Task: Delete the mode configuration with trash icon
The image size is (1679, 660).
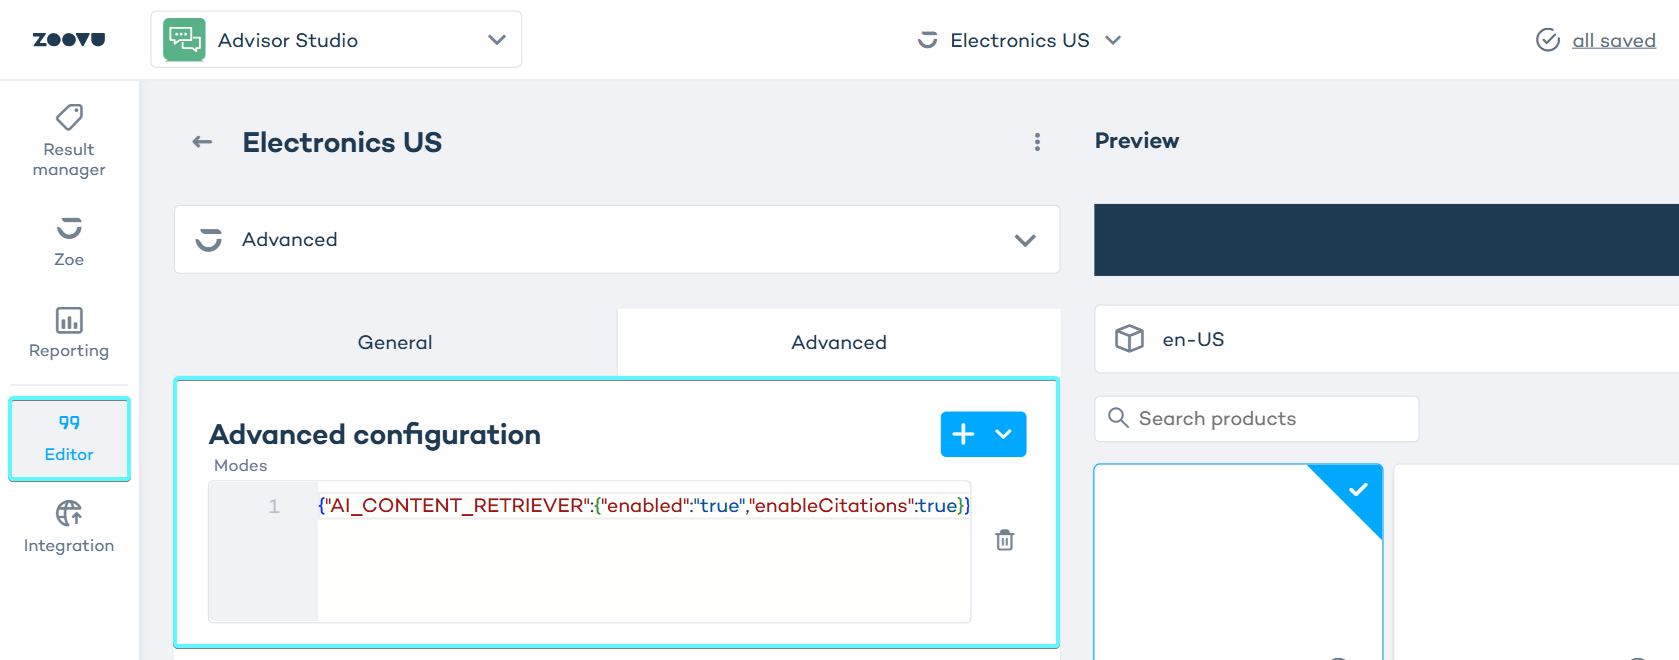Action: tap(1005, 540)
